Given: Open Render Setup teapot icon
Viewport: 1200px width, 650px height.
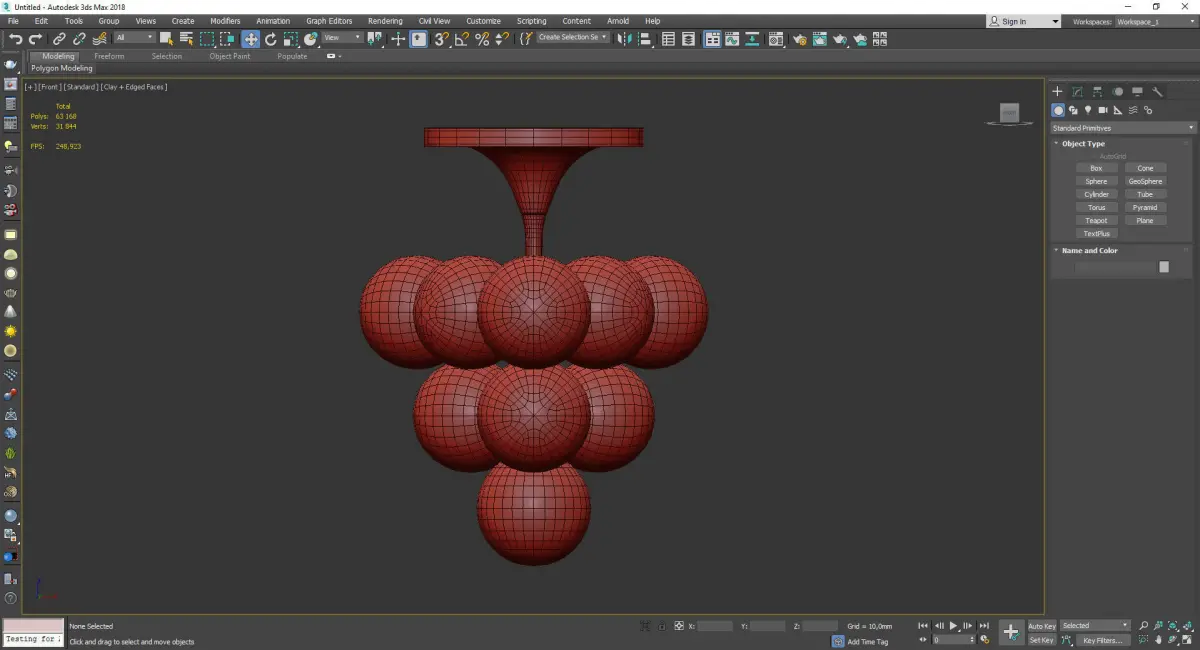Looking at the screenshot, I should coord(800,39).
